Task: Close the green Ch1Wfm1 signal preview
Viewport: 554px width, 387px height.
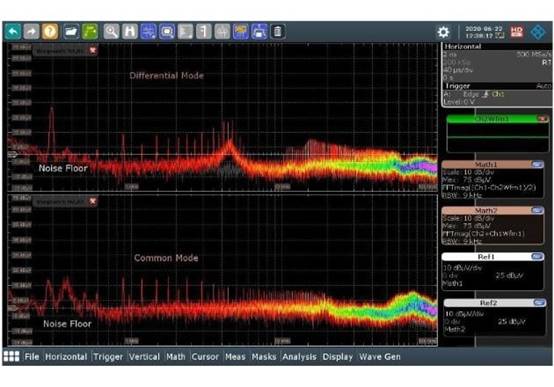Action: (542, 119)
